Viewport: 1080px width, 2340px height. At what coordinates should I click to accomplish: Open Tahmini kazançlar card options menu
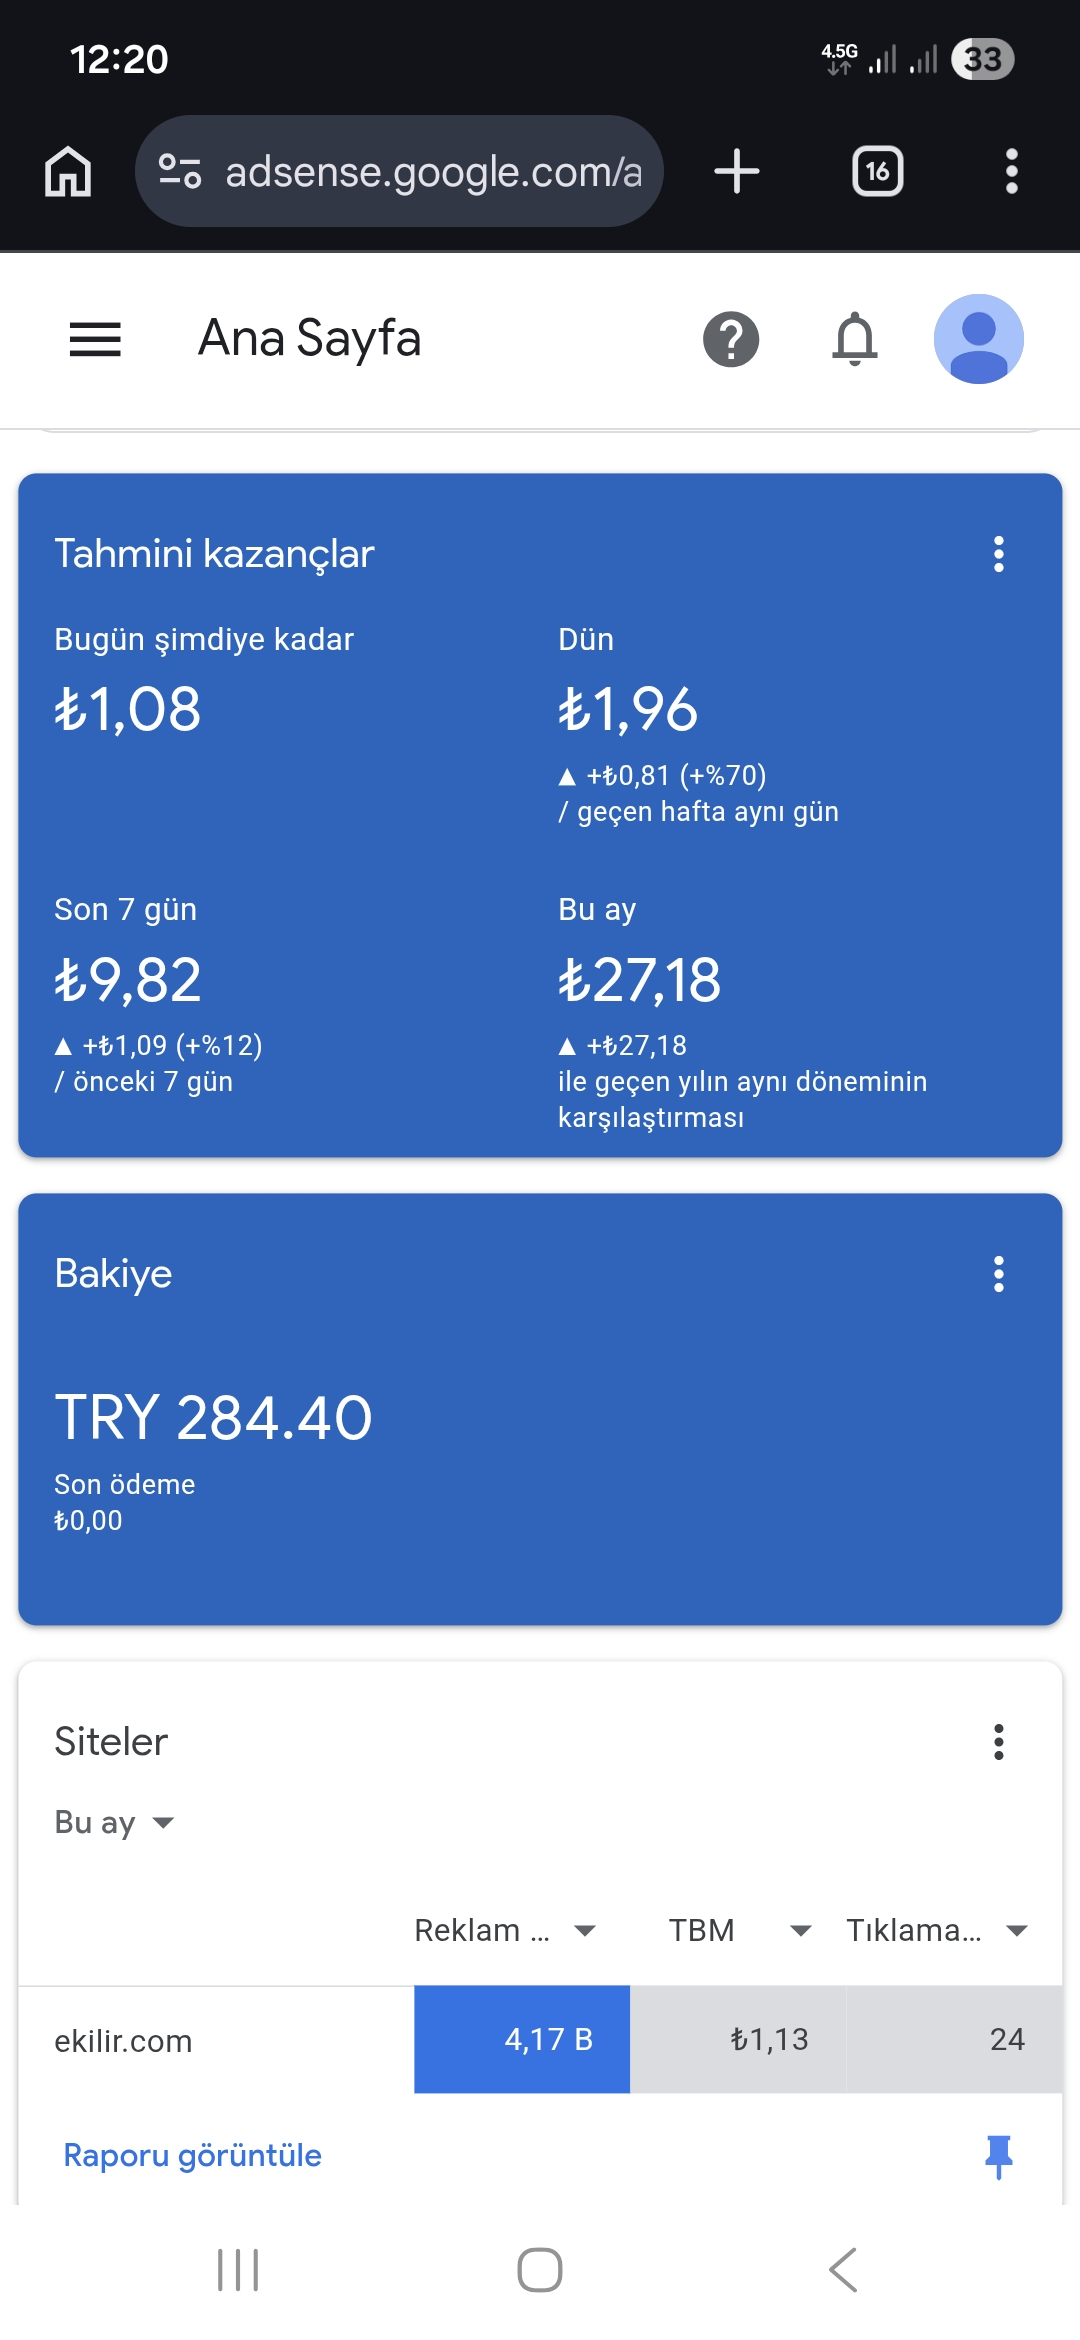[998, 554]
